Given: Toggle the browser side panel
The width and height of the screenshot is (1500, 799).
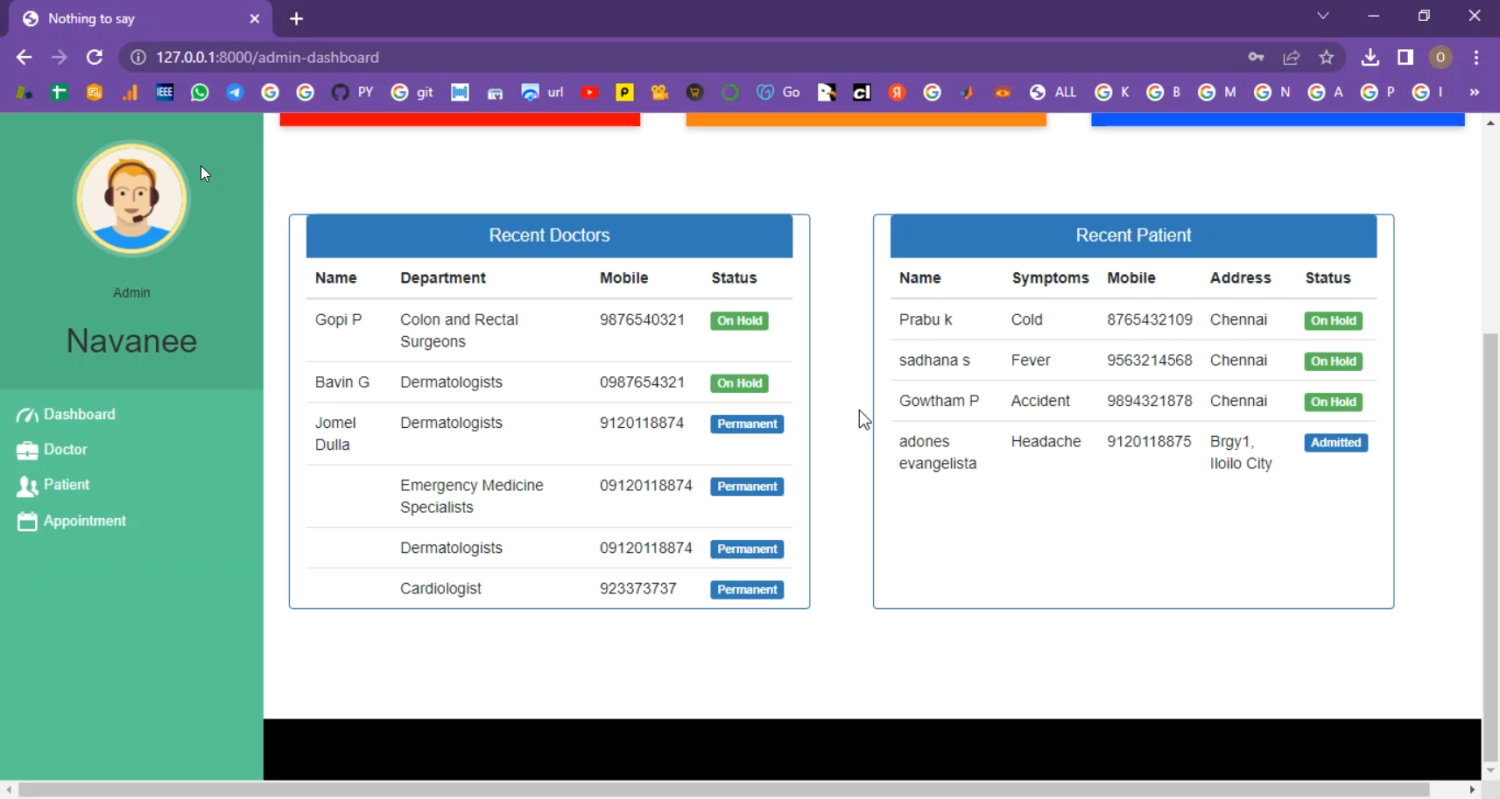Looking at the screenshot, I should 1405,57.
